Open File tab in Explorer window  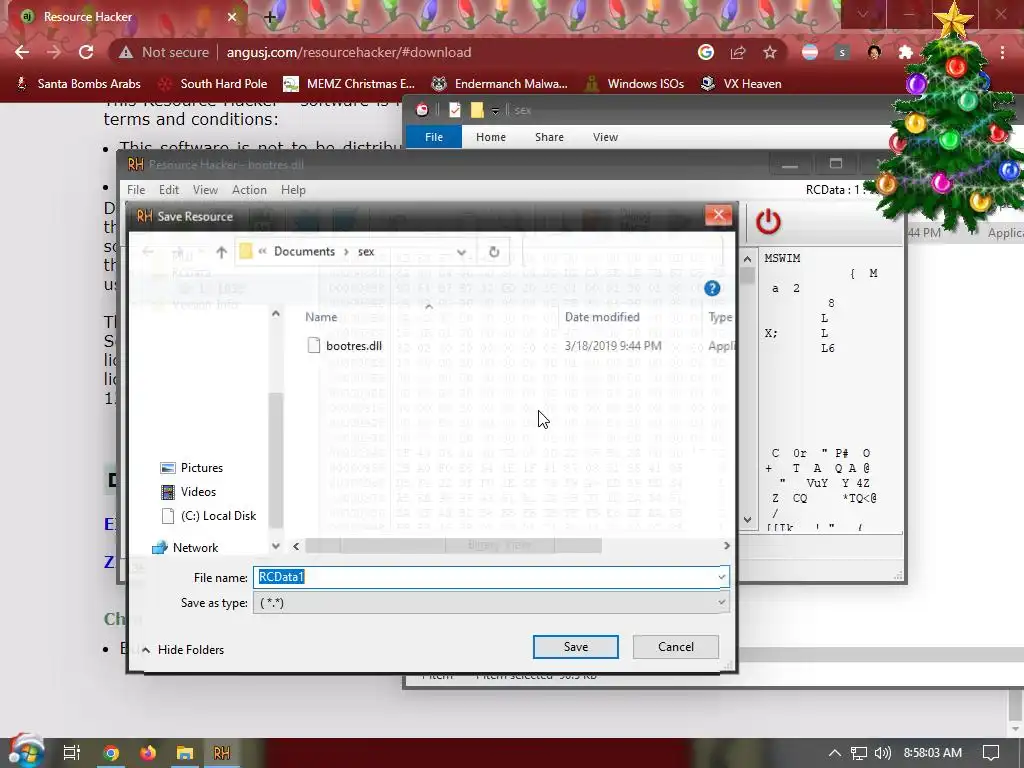pyautogui.click(x=434, y=137)
